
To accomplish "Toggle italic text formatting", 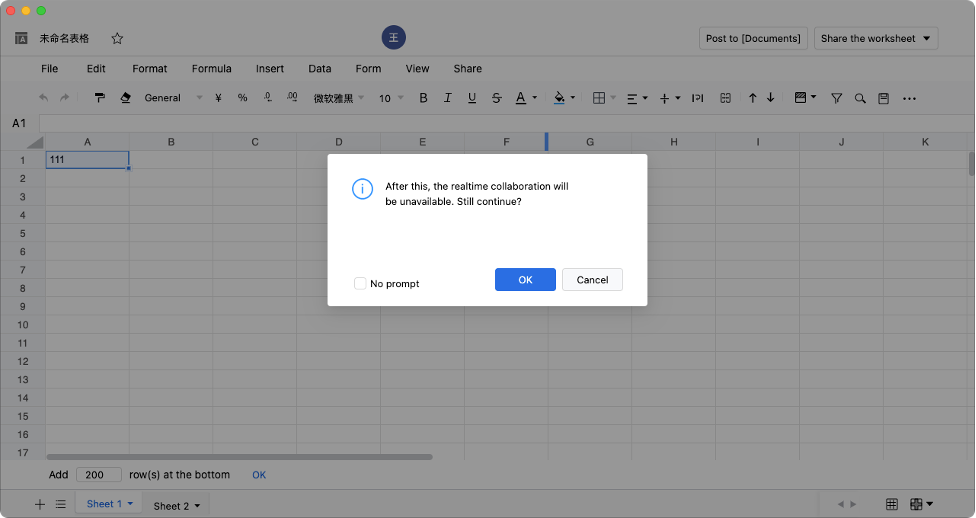I will tap(447, 98).
